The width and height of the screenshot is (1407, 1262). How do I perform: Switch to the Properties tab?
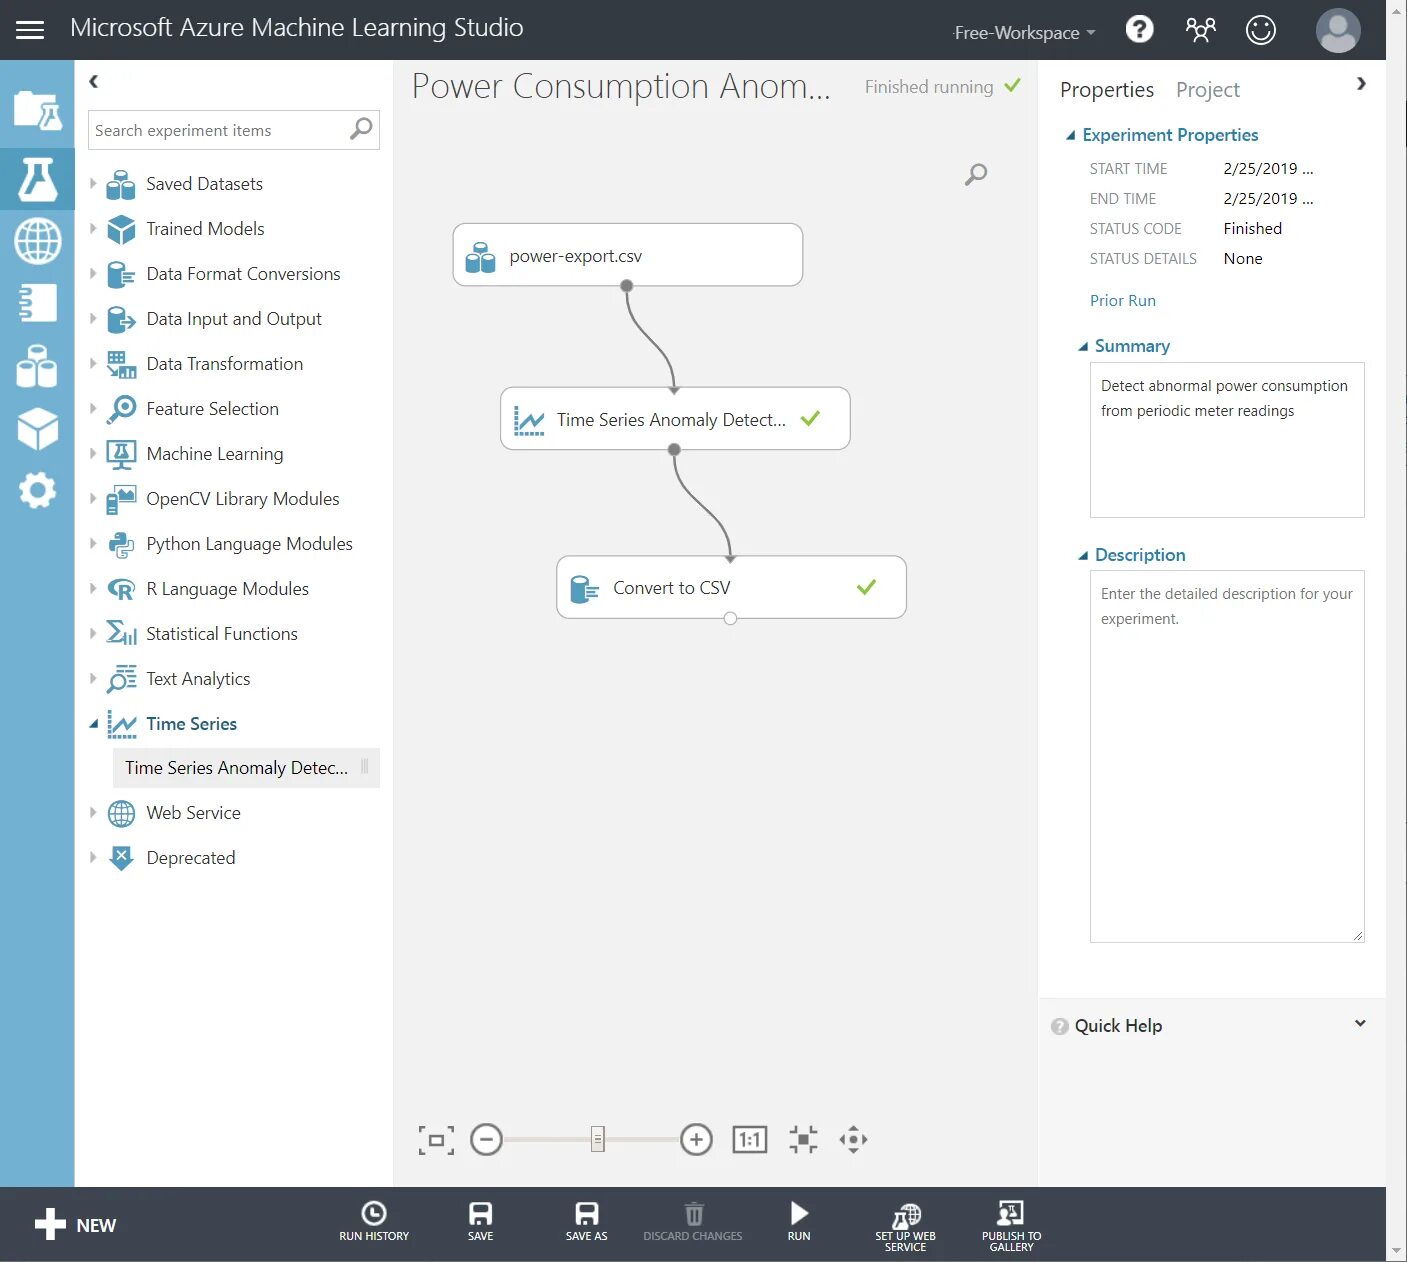click(1107, 89)
